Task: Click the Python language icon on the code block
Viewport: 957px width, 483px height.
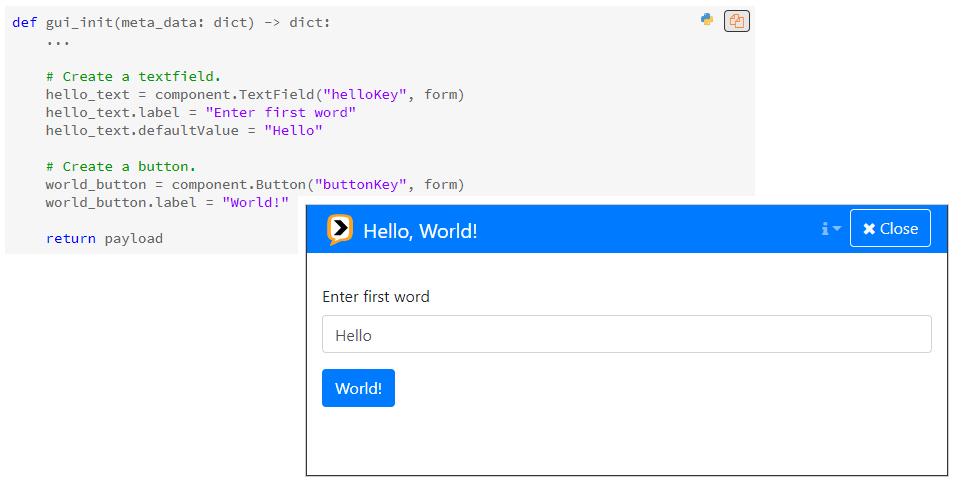Action: pyautogui.click(x=707, y=20)
